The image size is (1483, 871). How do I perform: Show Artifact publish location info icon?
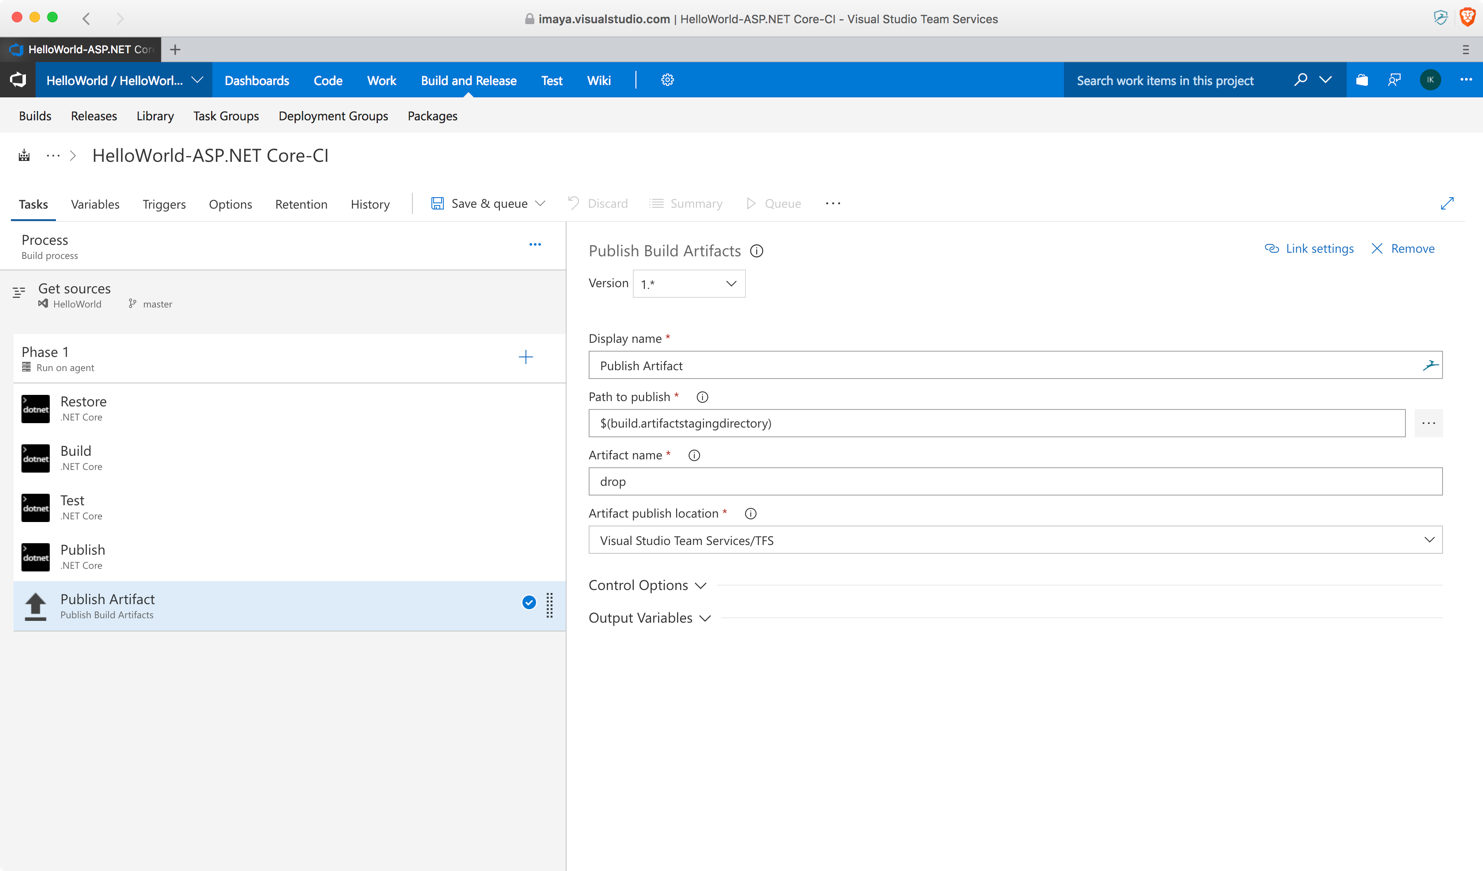pos(750,514)
